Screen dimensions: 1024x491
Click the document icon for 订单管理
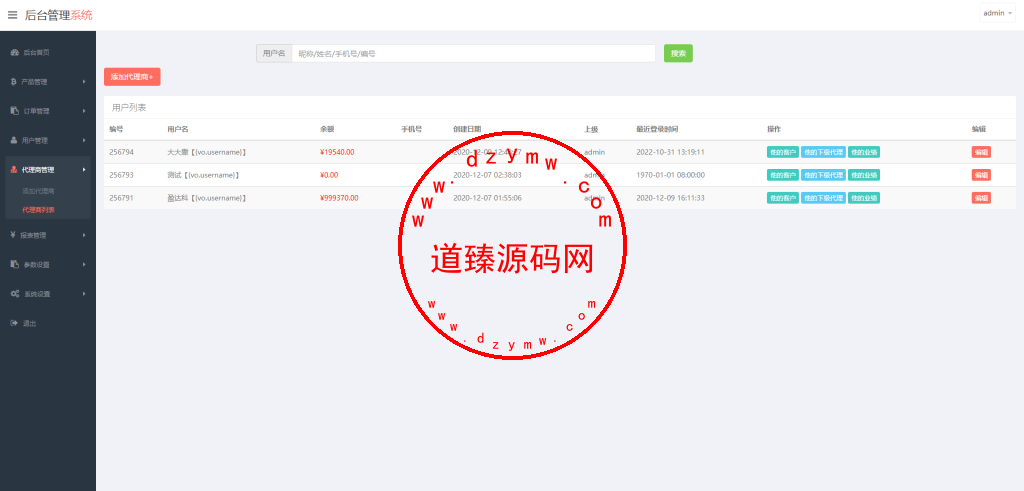click(x=14, y=111)
